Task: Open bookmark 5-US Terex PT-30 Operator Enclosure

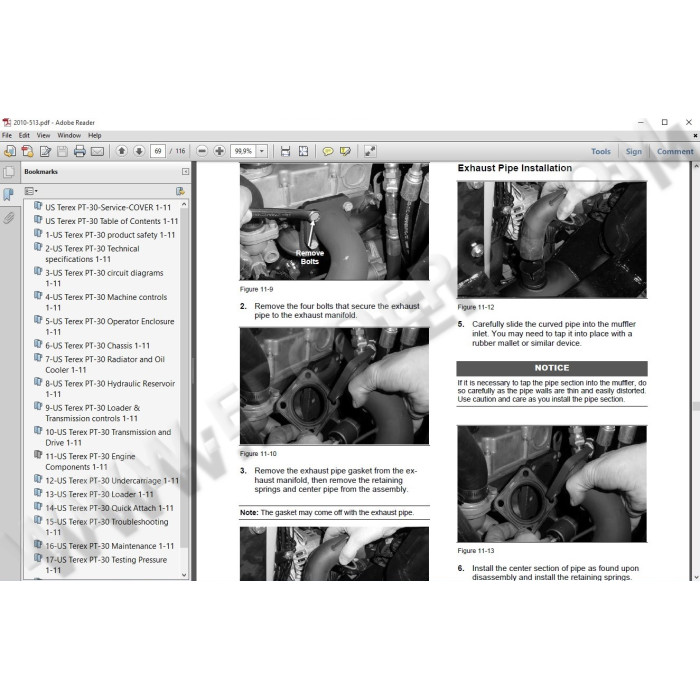Action: 110,326
